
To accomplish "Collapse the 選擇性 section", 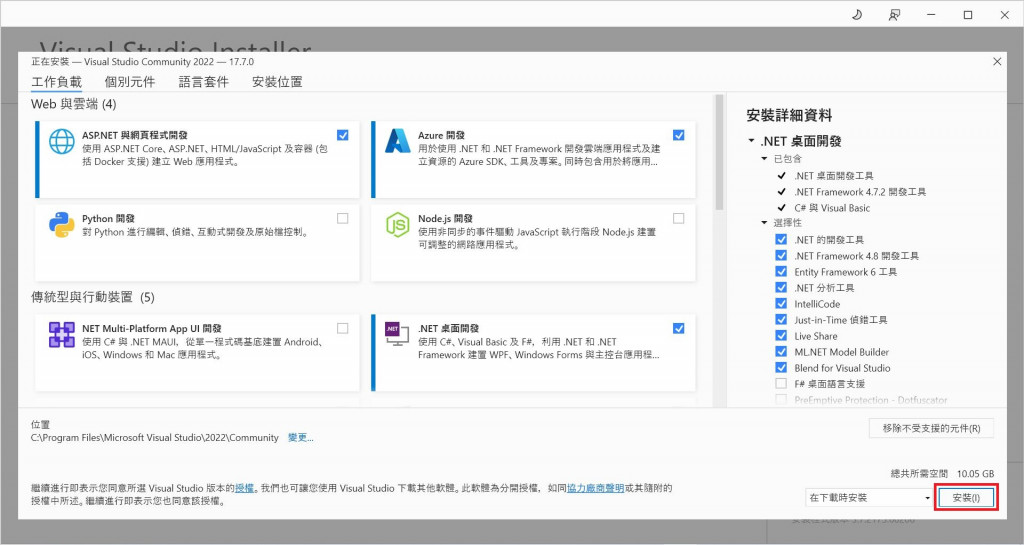I will tap(764, 223).
